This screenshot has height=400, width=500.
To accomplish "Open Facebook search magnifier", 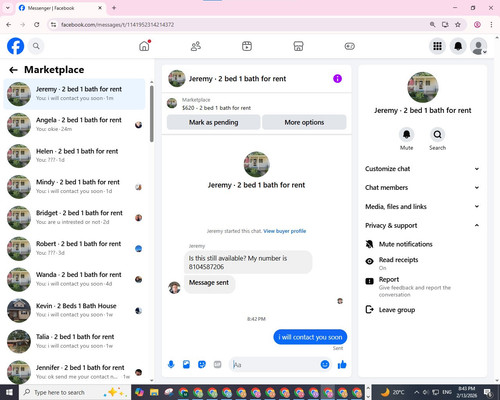I will 36,46.
